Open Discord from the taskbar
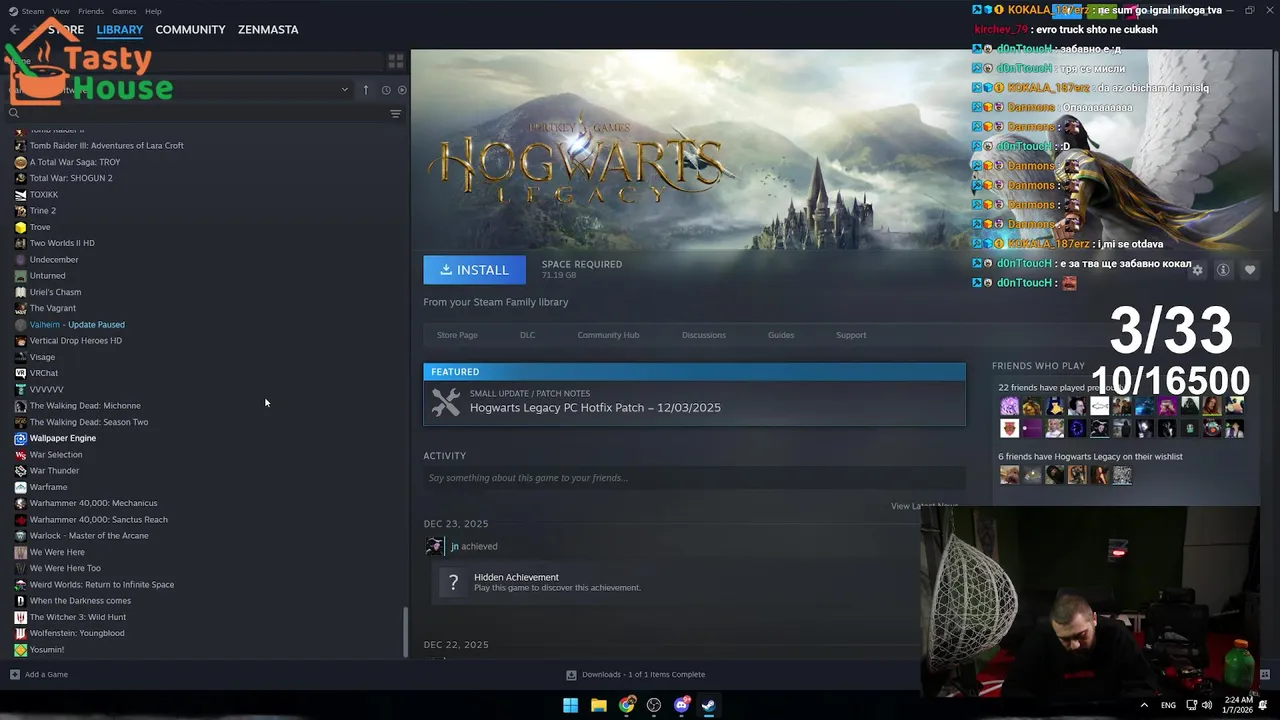1280x720 pixels. 682,705
